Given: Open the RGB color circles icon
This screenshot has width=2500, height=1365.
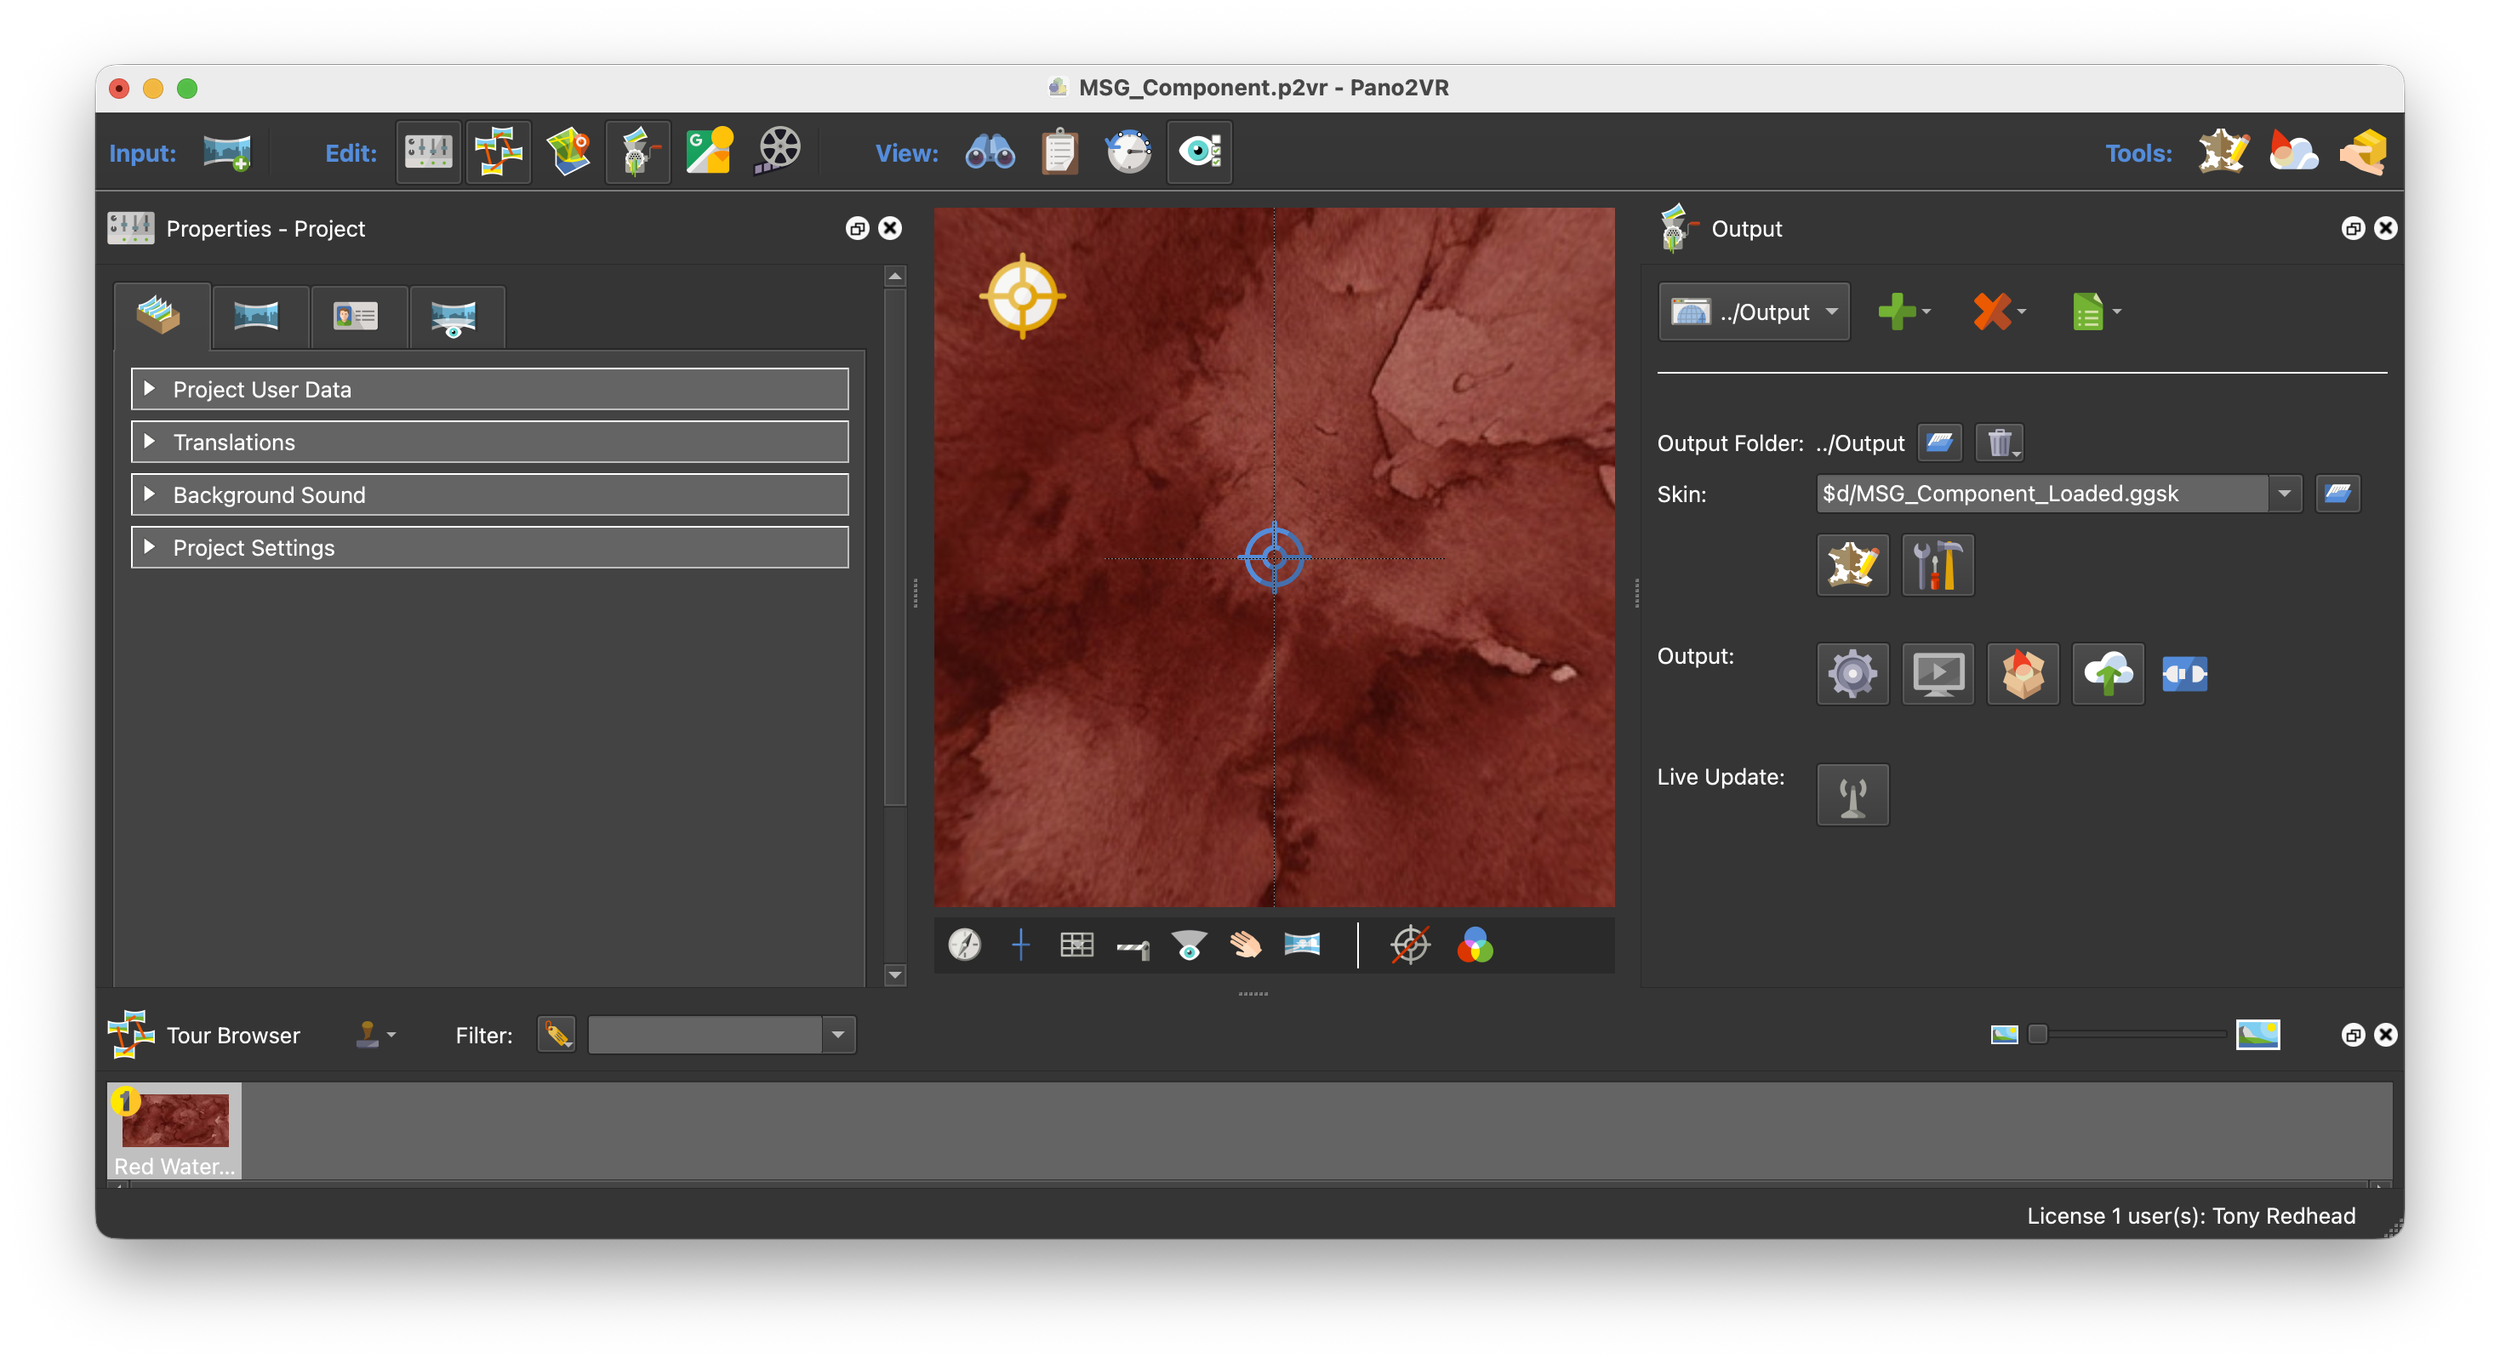Looking at the screenshot, I should 1475,945.
